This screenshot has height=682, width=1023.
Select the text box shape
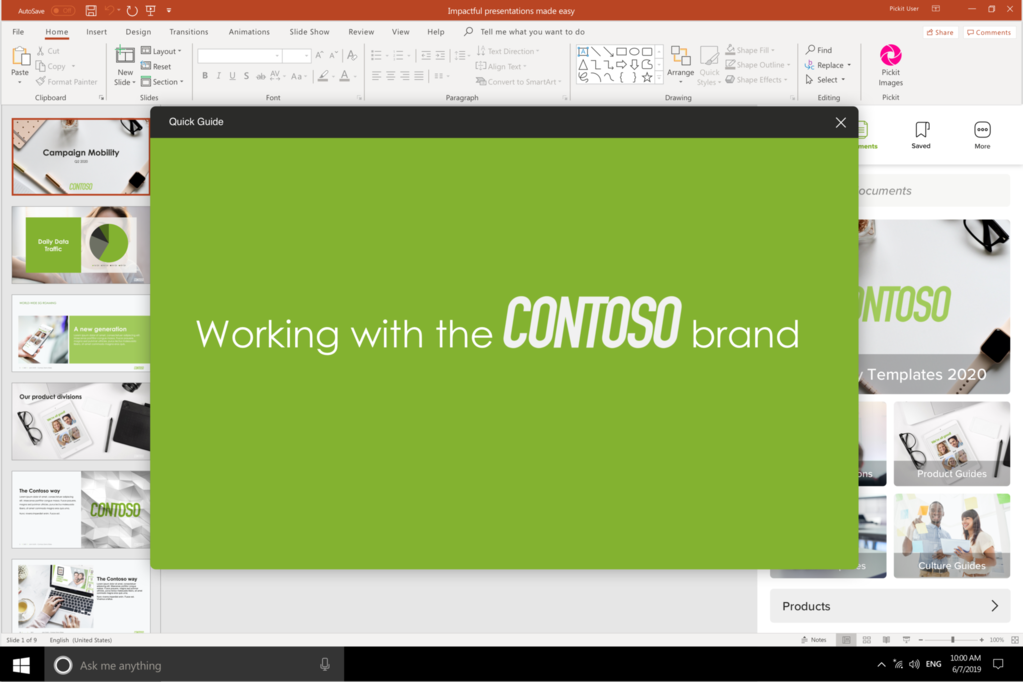coord(583,51)
